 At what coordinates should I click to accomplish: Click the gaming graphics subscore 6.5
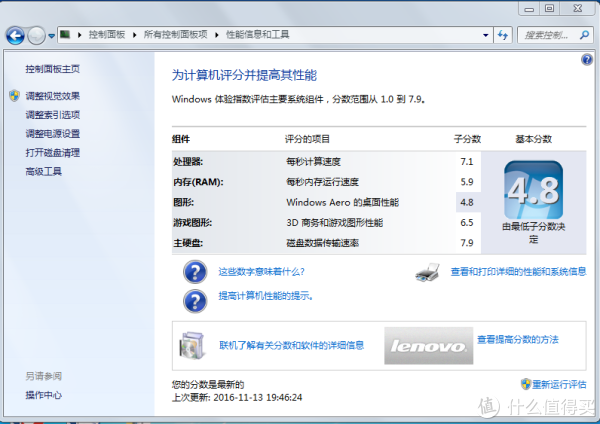pyautogui.click(x=467, y=223)
